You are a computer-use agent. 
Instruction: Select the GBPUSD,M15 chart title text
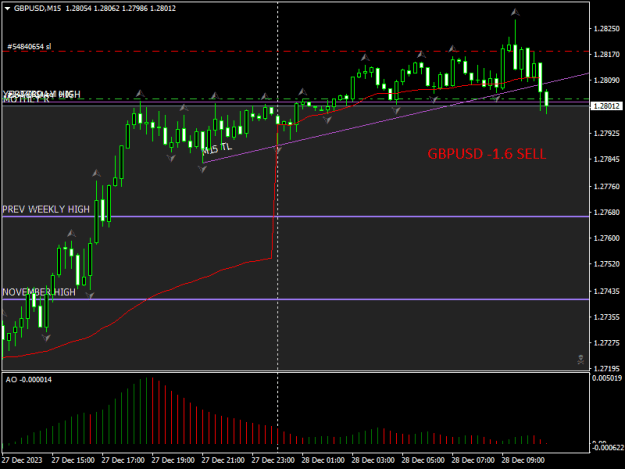37,8
